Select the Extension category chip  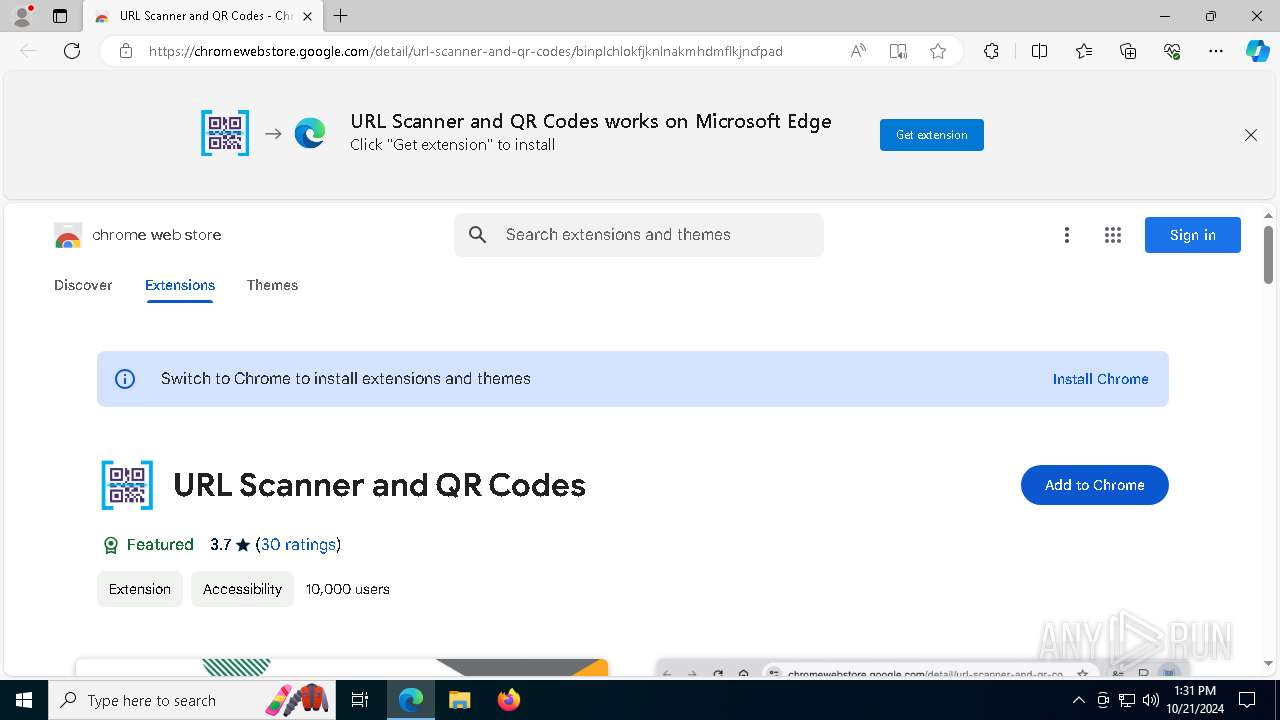pyautogui.click(x=140, y=589)
